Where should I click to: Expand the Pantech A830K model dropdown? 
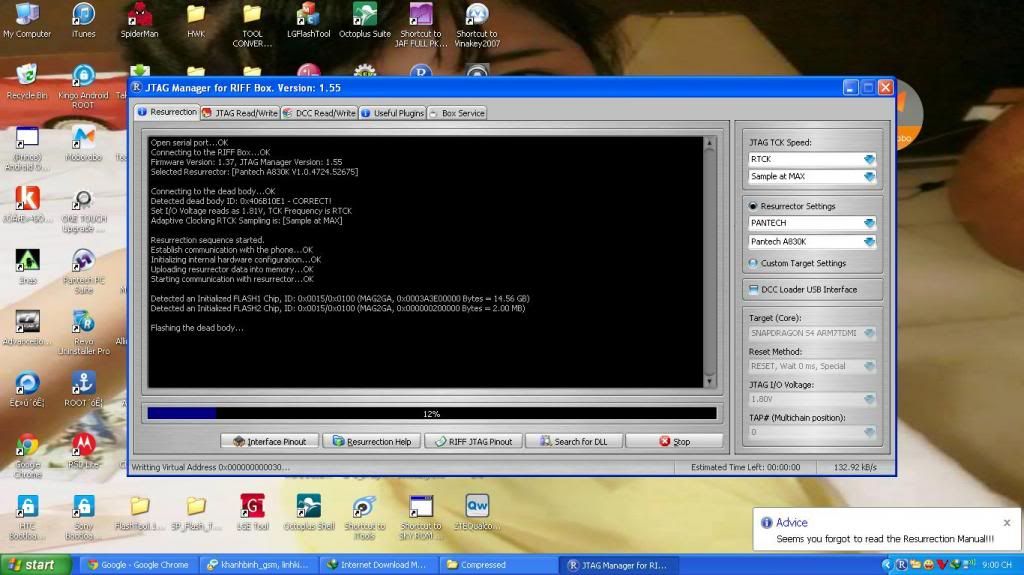[869, 242]
